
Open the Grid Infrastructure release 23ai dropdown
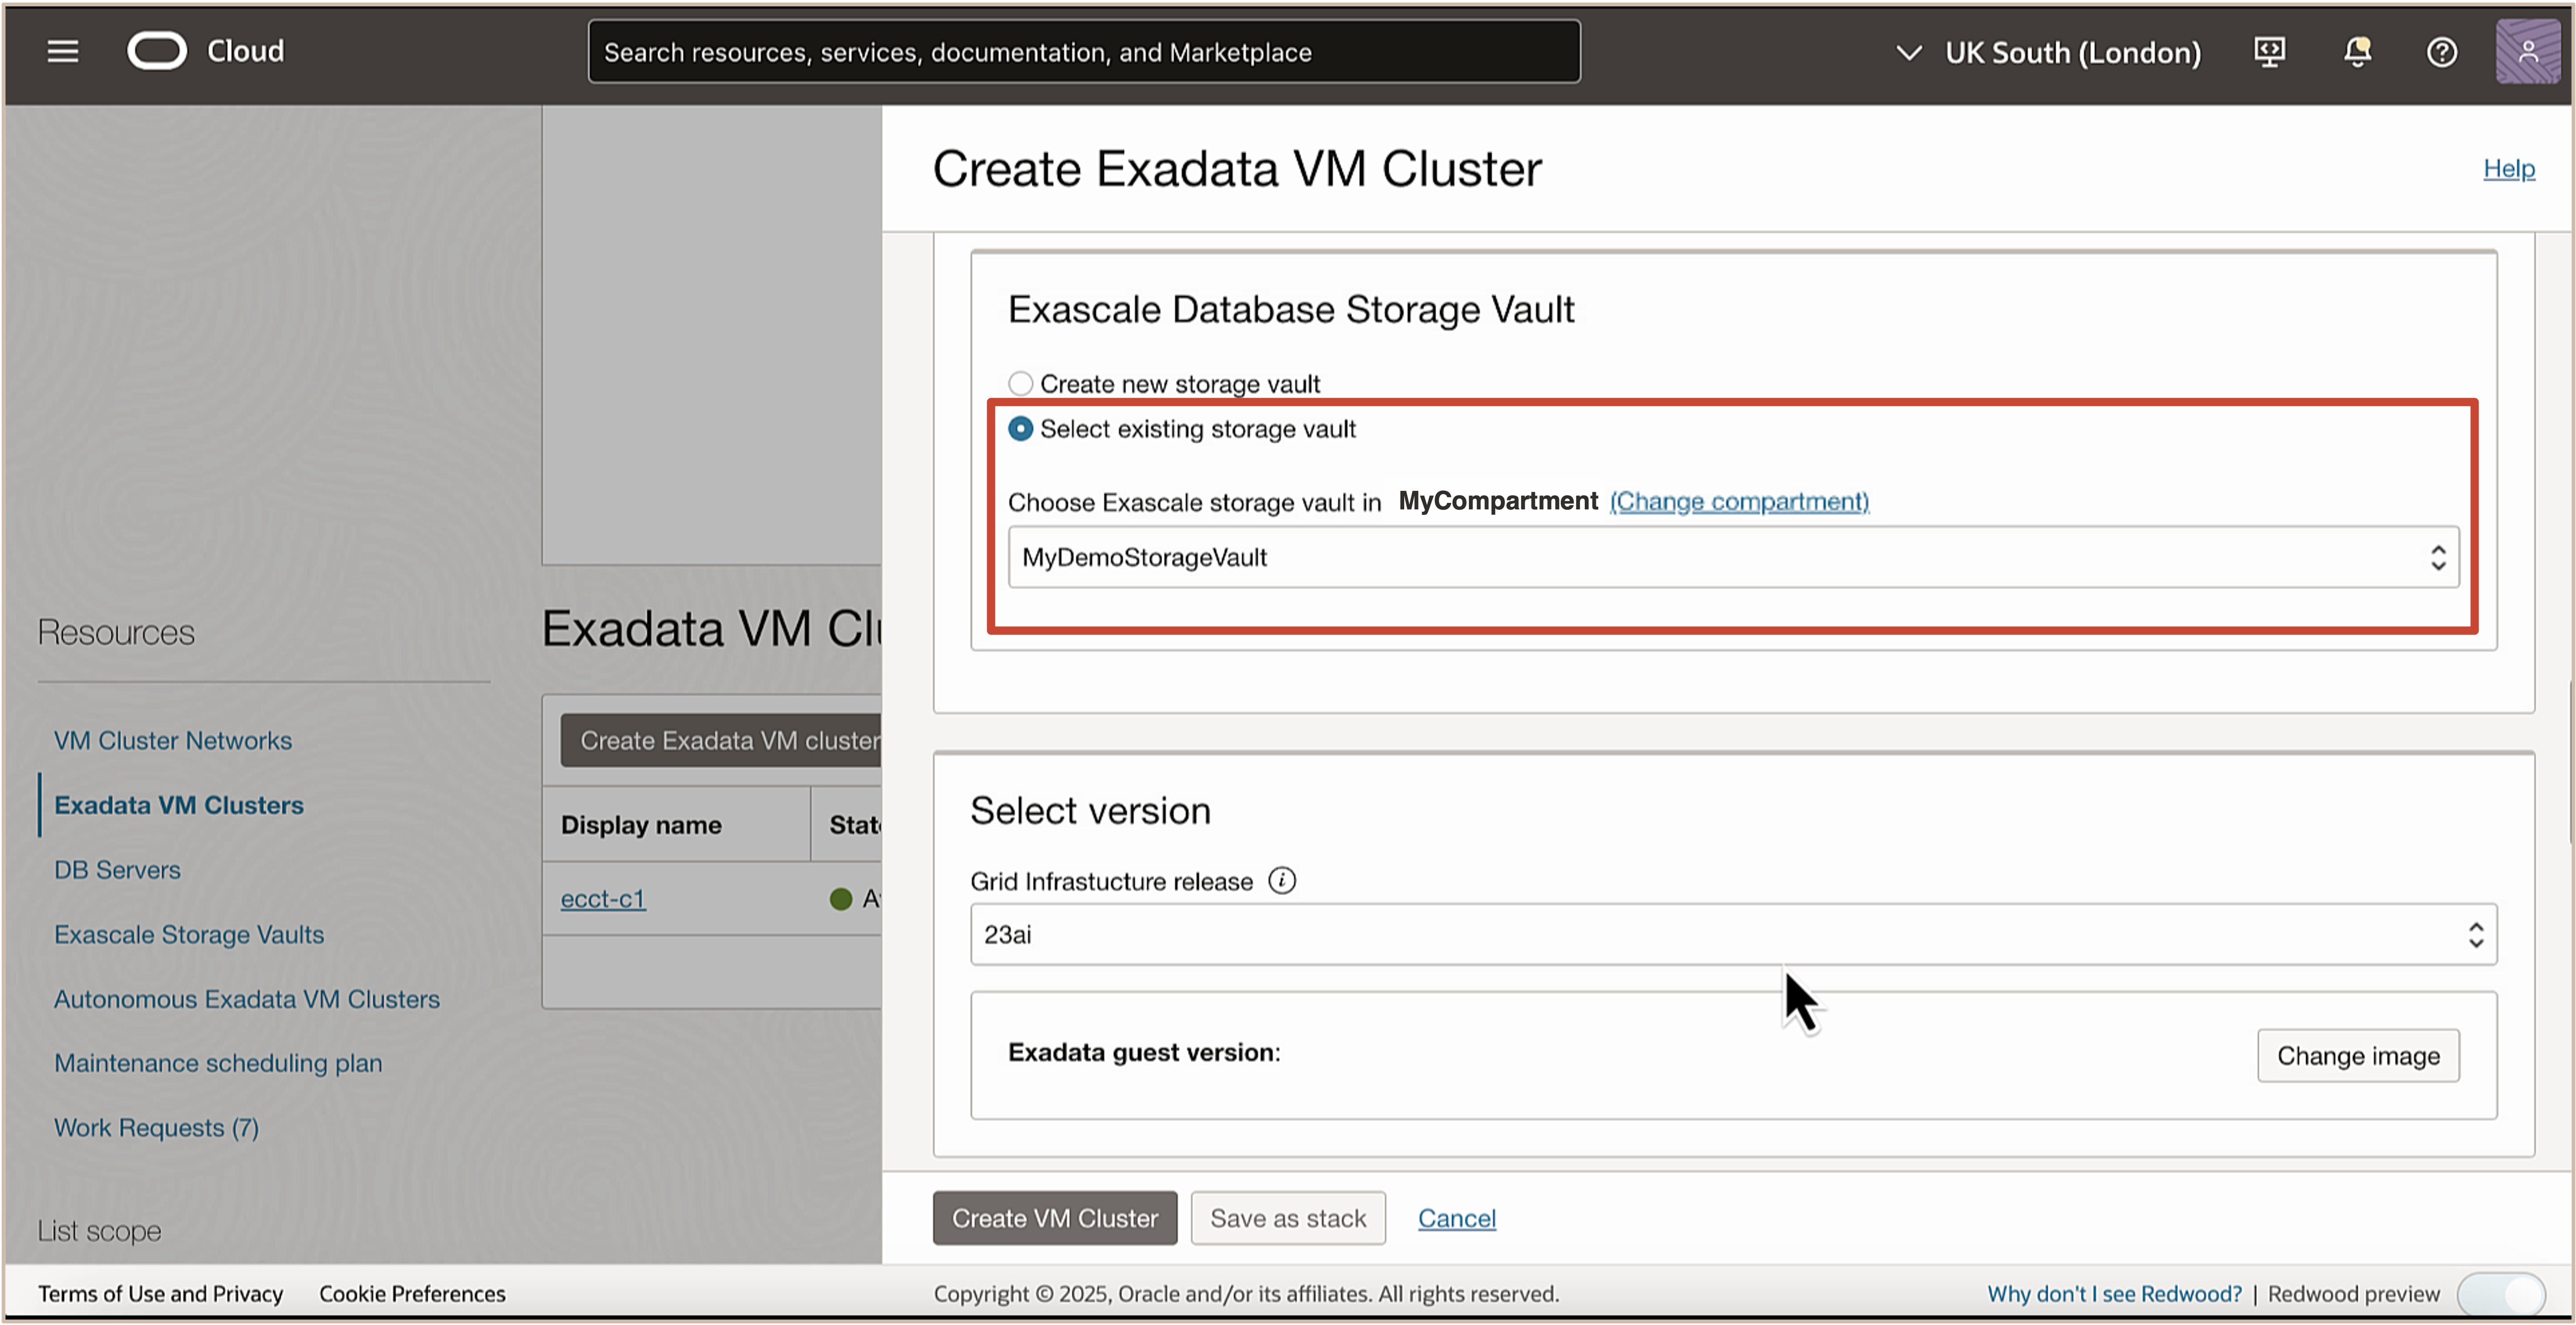pos(1732,934)
